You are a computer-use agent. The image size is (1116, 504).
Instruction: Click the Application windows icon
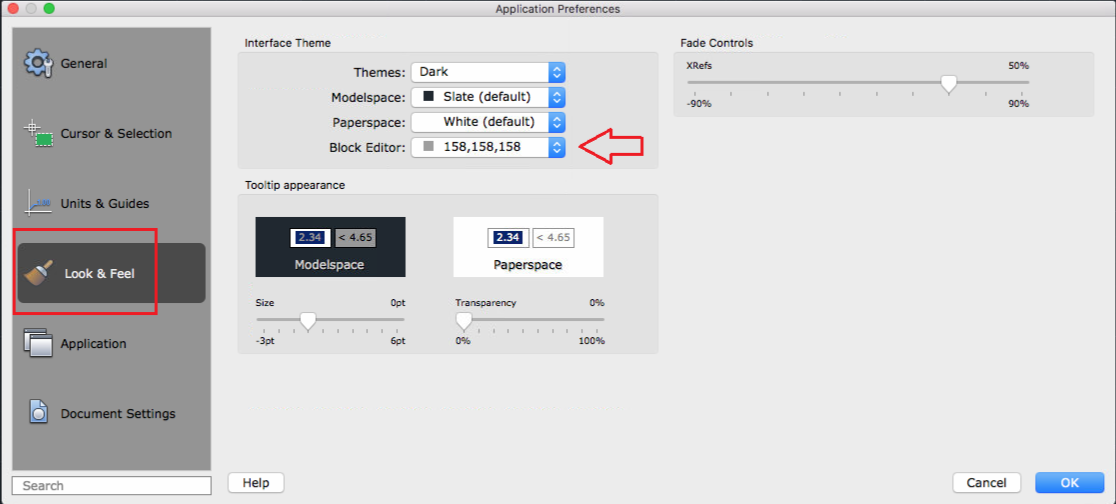(x=38, y=343)
